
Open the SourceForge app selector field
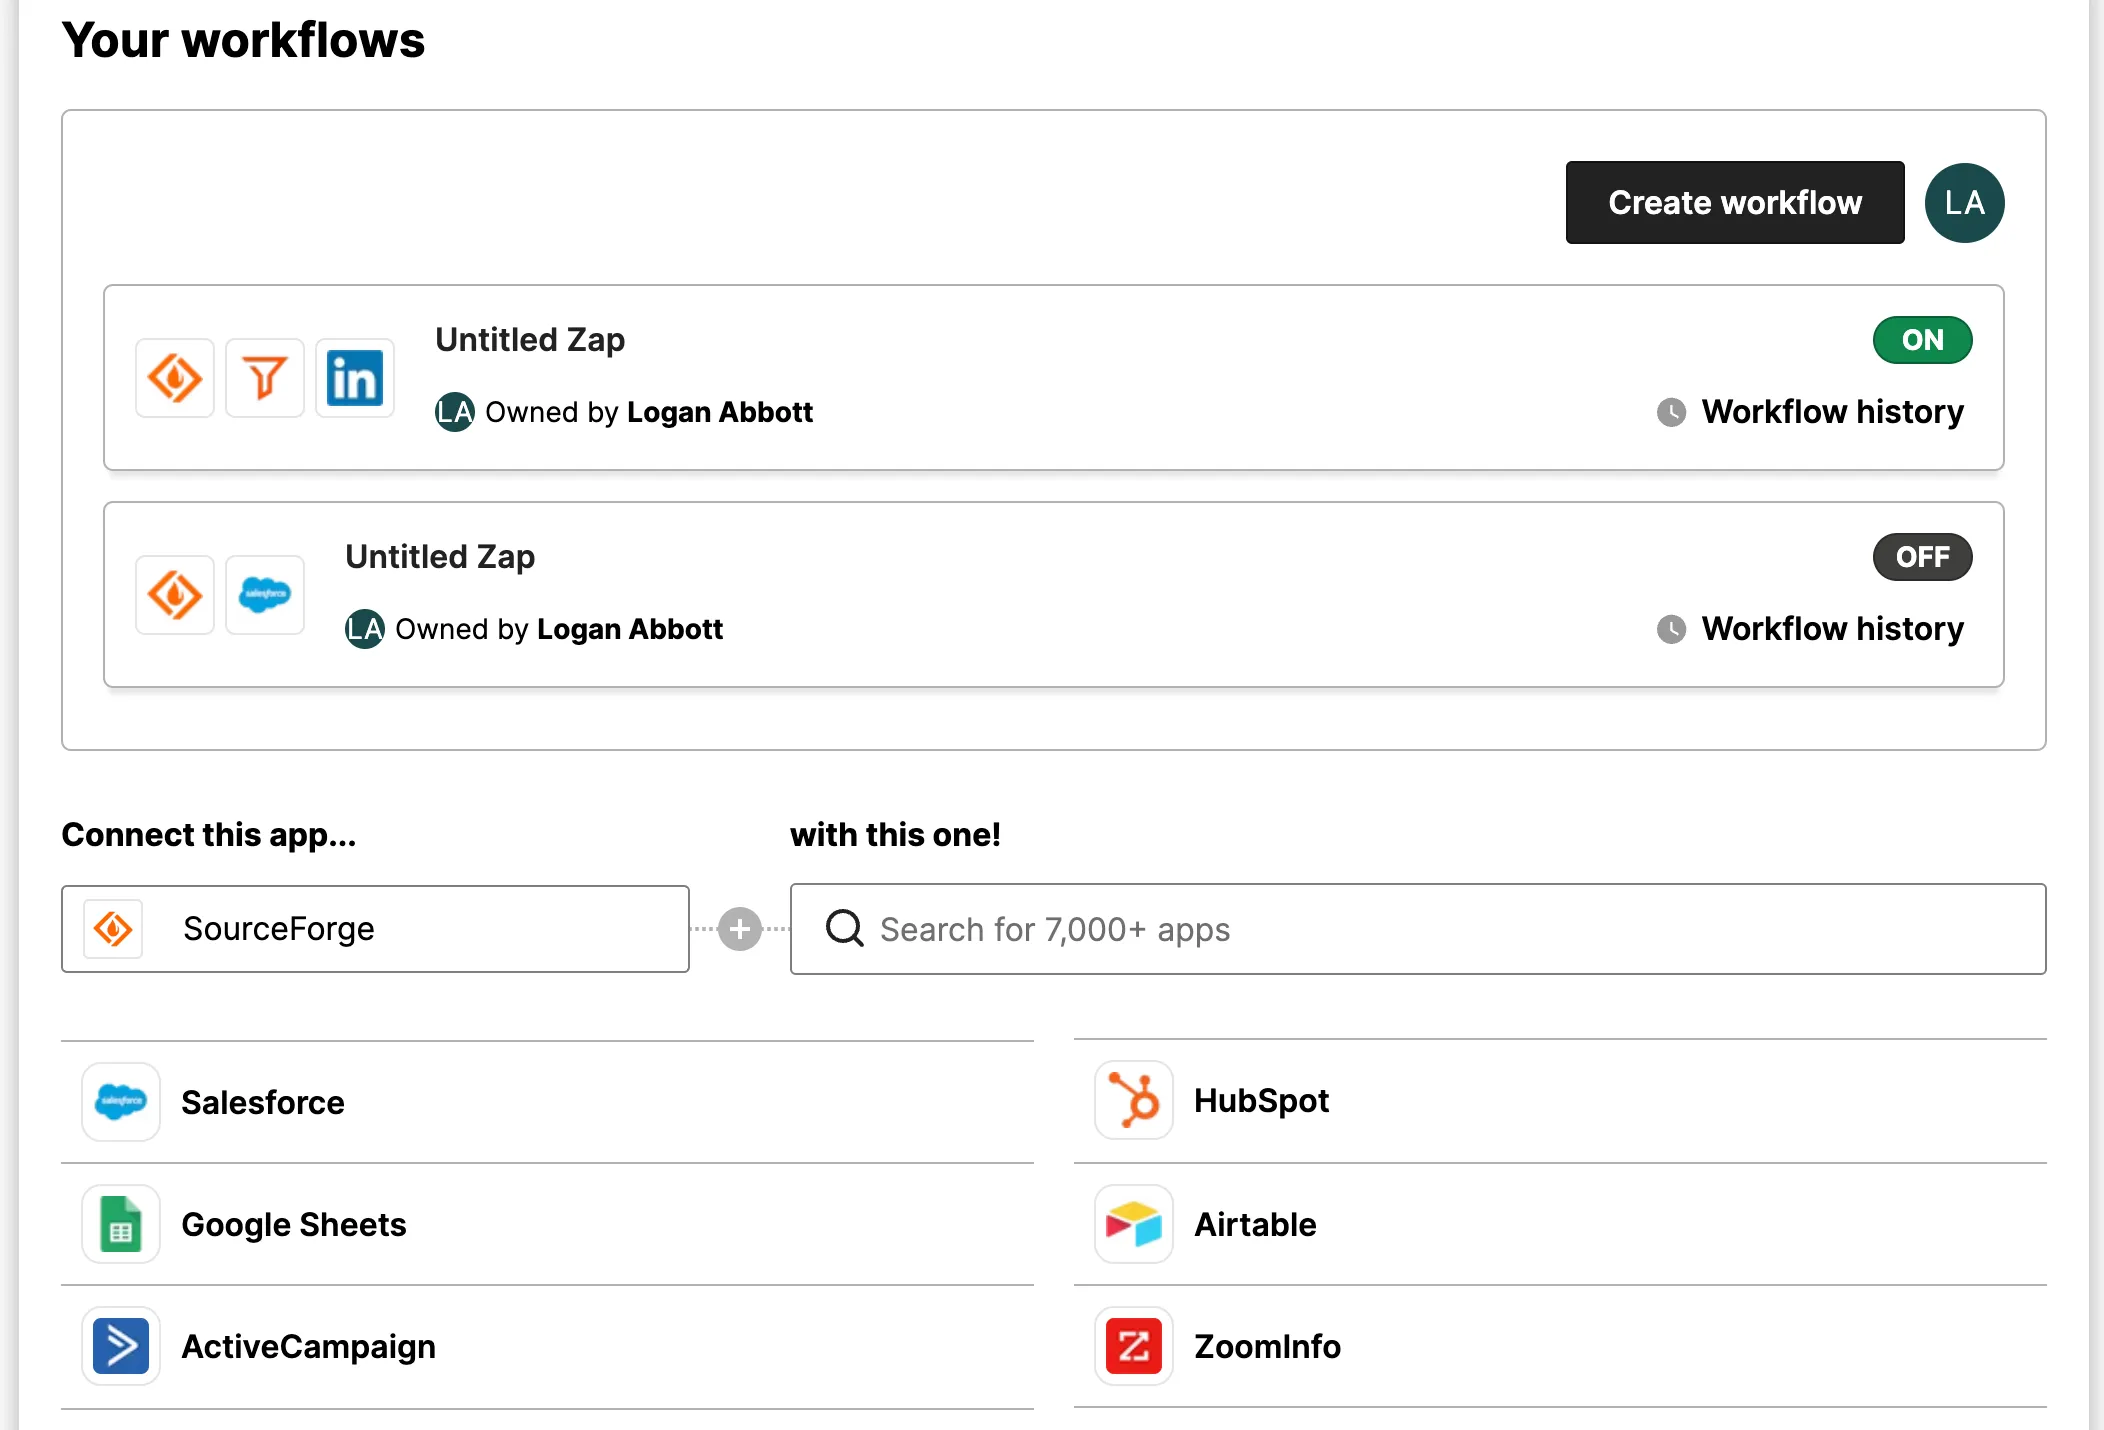coord(375,929)
